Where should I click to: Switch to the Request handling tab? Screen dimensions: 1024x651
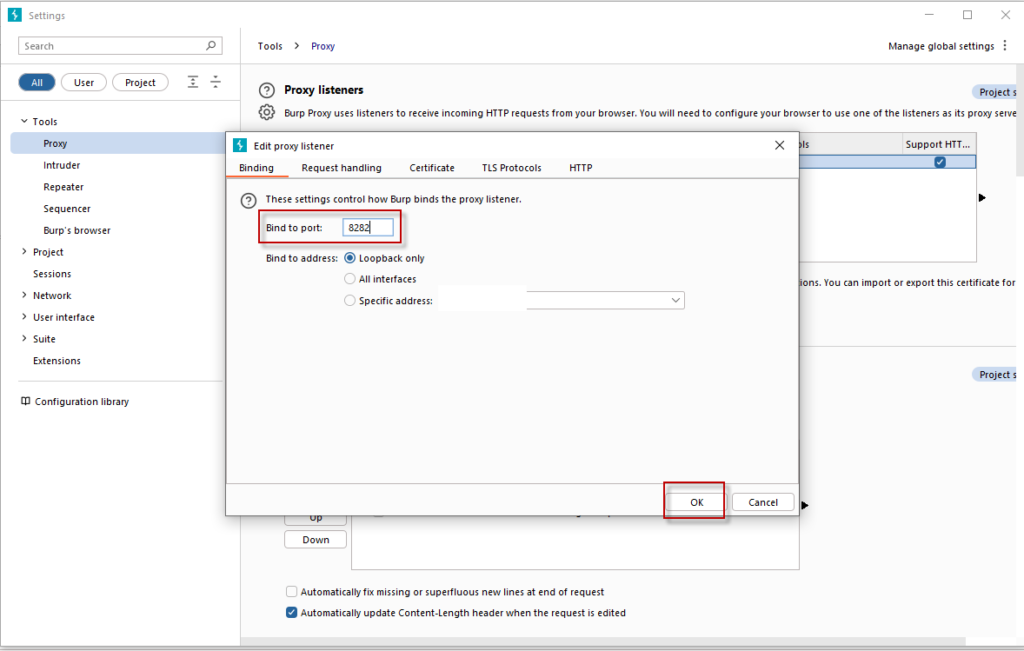pos(341,168)
